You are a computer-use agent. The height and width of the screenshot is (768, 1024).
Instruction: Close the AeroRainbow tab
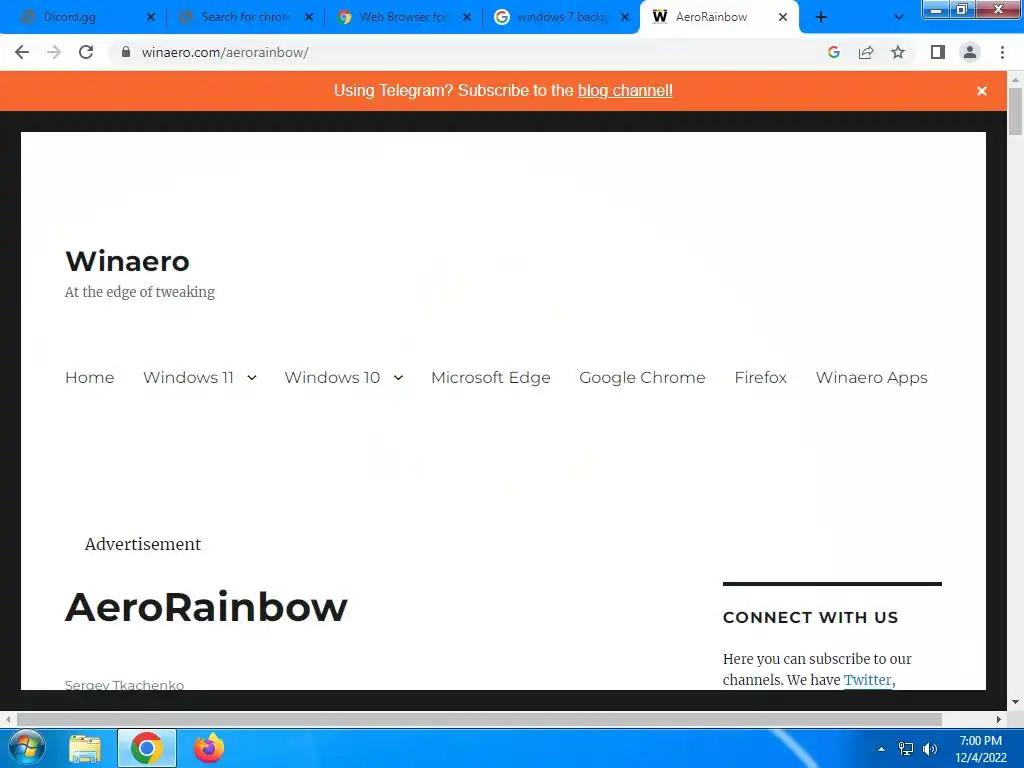click(x=783, y=18)
